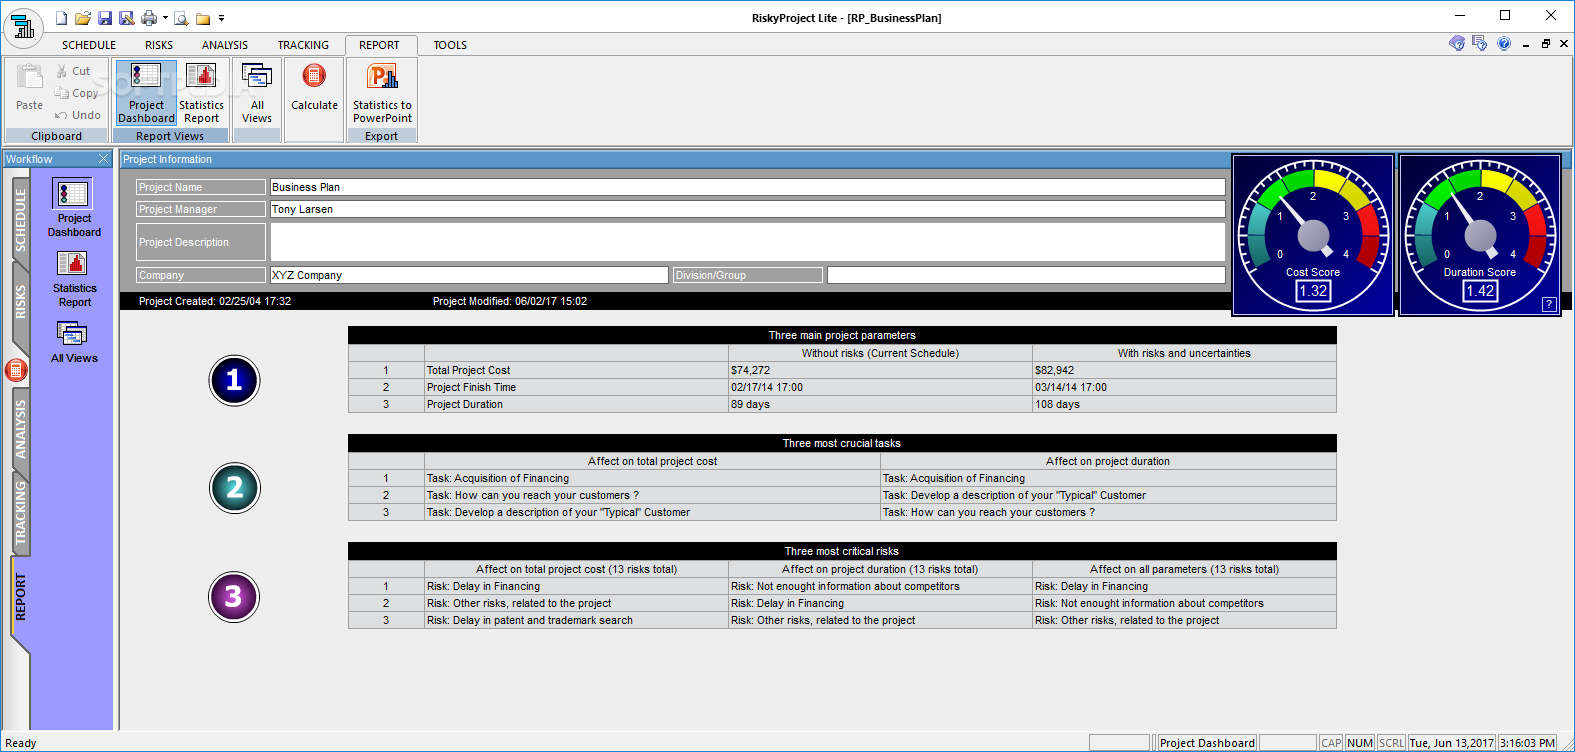
Task: Click the Project Name input field
Action: coord(747,187)
